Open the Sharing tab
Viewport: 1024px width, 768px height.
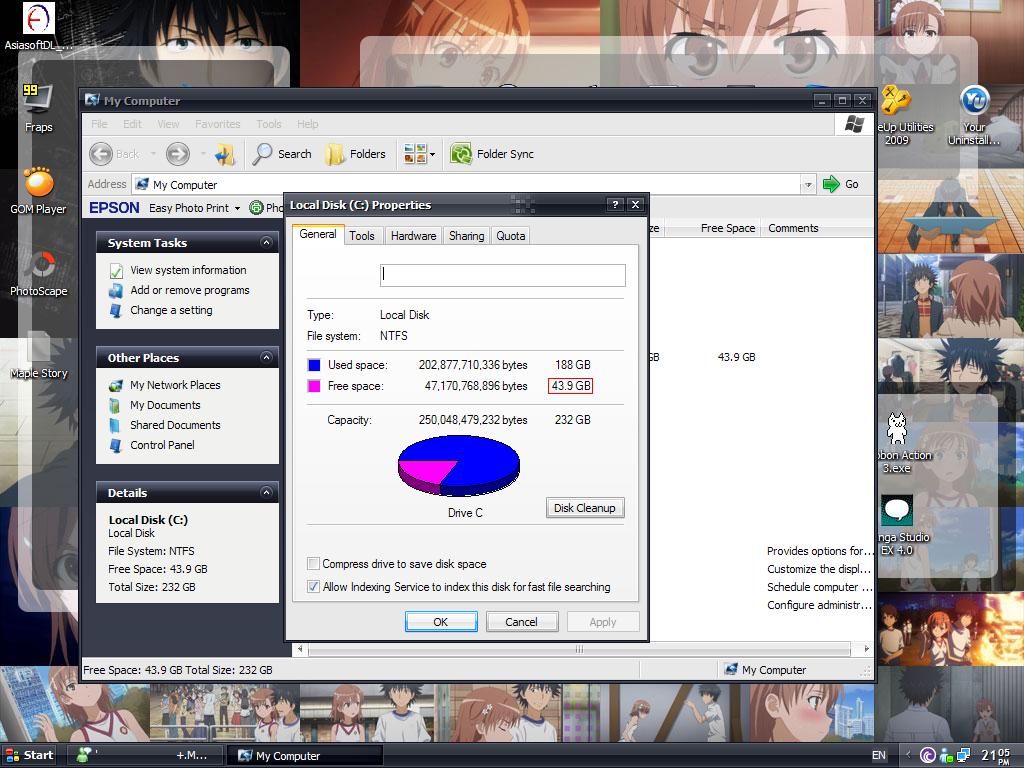466,236
